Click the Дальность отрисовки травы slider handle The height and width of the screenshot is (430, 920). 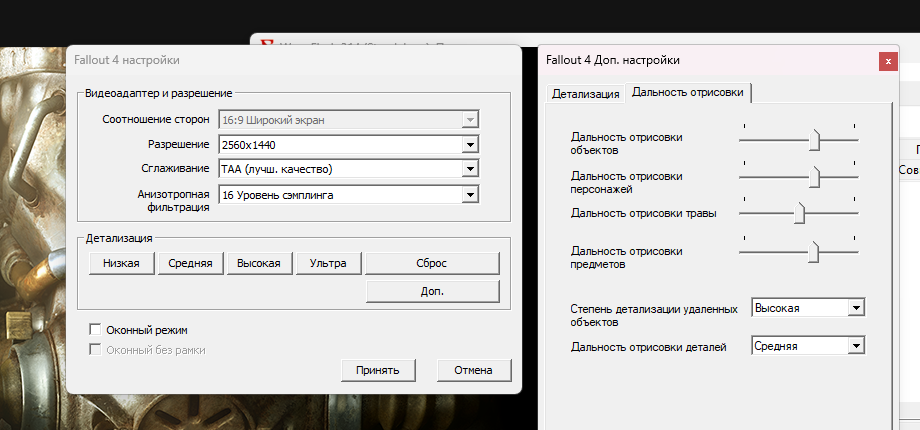800,213
